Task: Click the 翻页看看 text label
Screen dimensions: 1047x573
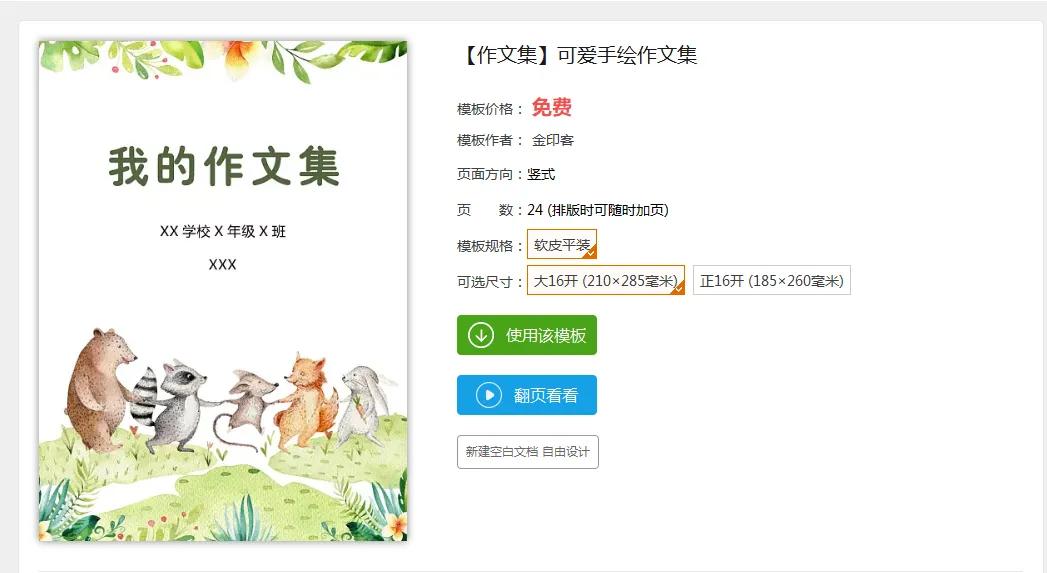Action: pyautogui.click(x=546, y=395)
